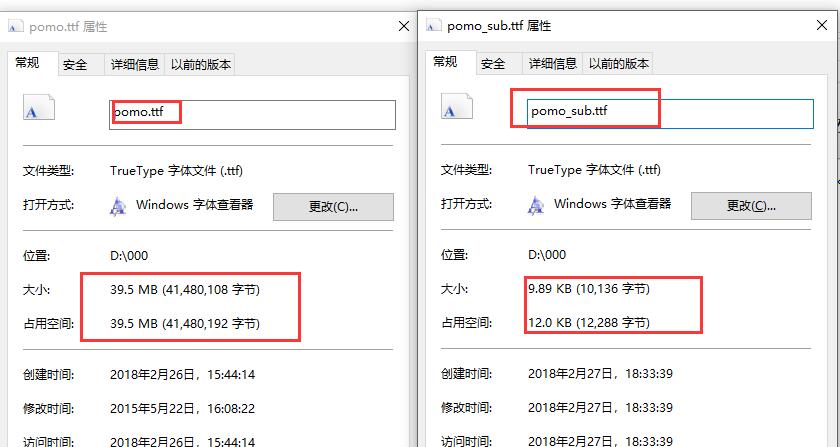The image size is (840, 447).
Task: Click 更改(C)... button in pomo.ttf dialog
Action: (x=333, y=207)
